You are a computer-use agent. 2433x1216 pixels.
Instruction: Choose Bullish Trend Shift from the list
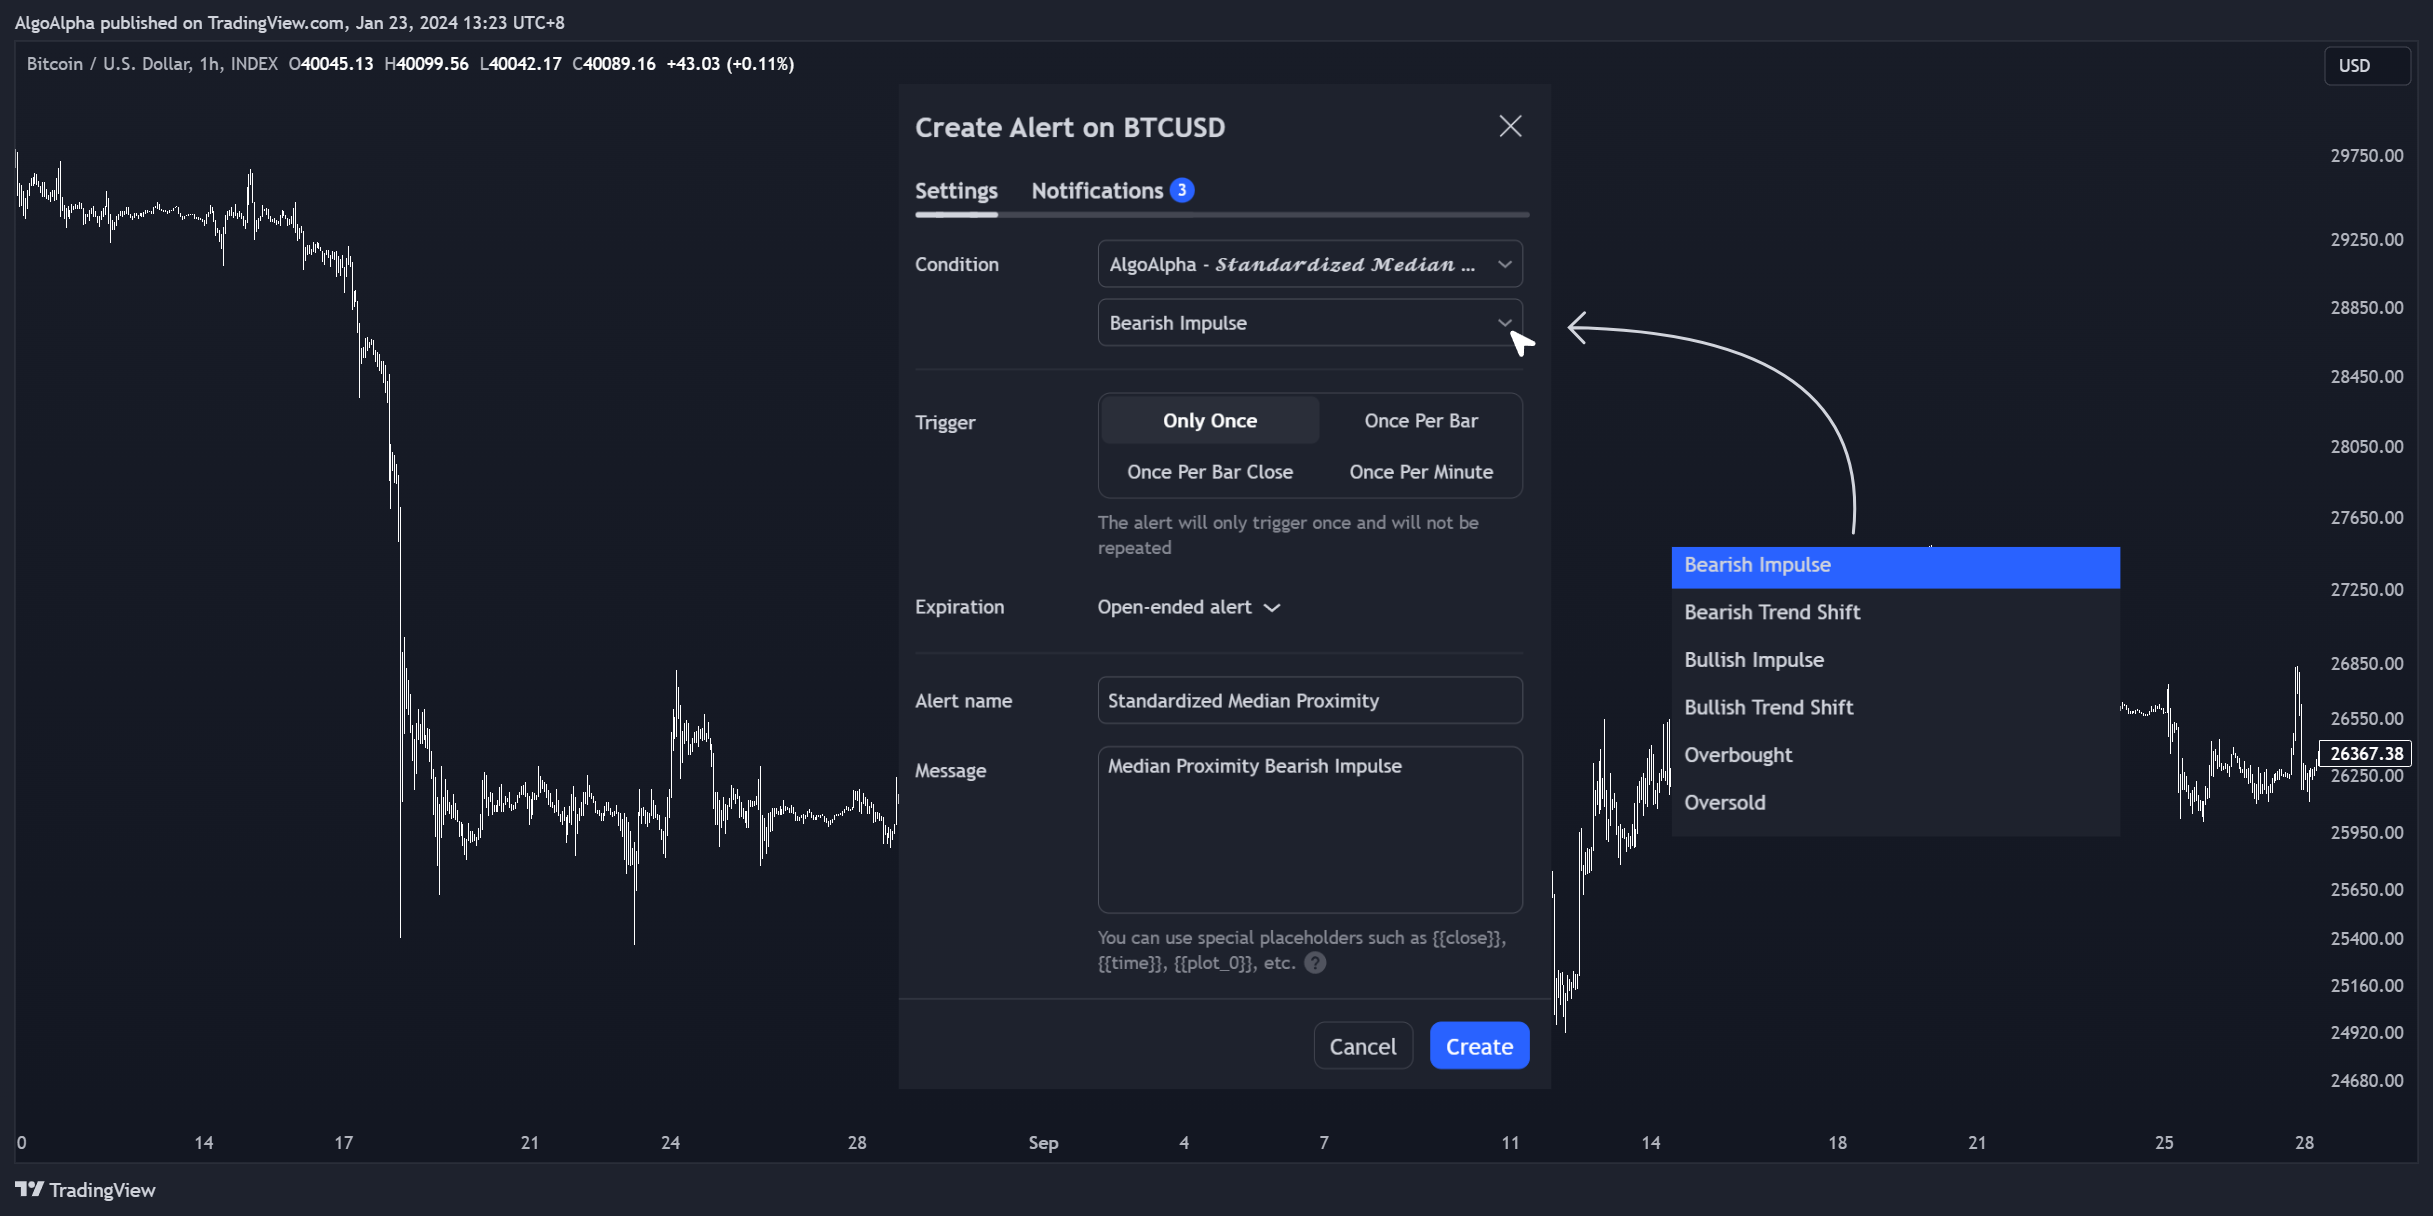[x=1895, y=708]
